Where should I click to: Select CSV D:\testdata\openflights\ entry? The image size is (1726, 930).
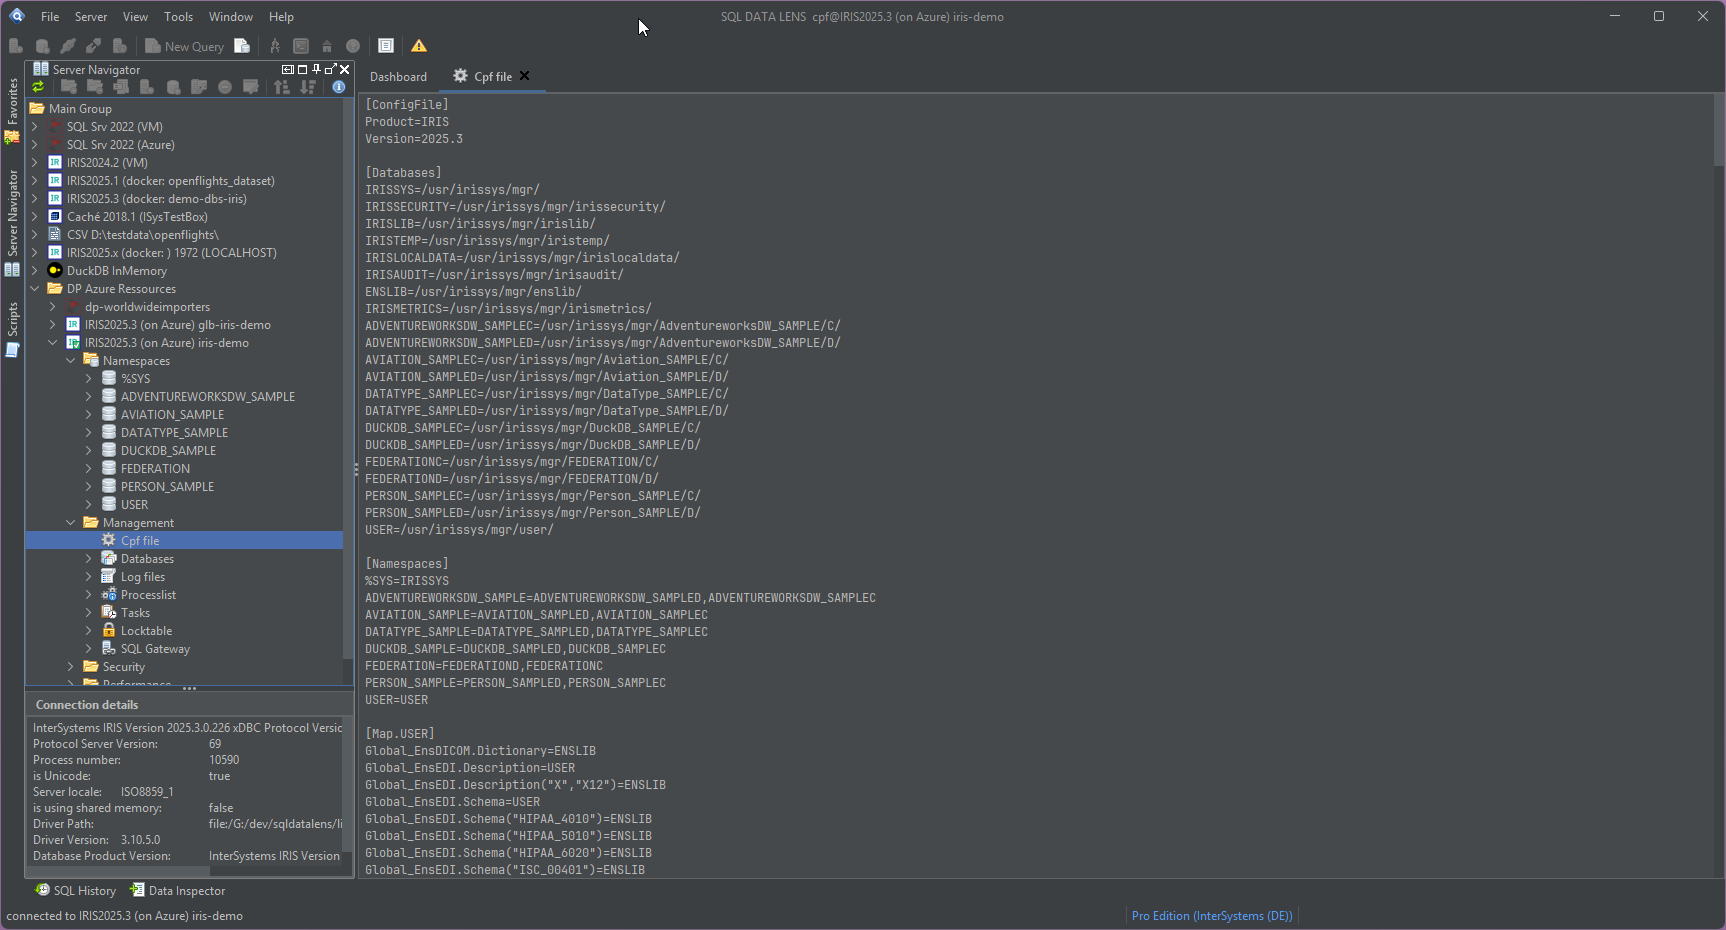tap(142, 235)
